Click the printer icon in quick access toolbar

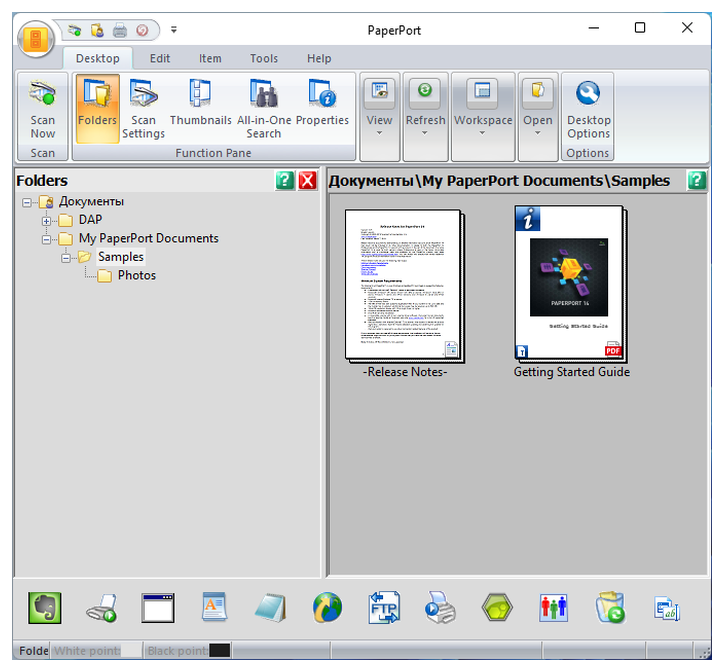click(120, 31)
